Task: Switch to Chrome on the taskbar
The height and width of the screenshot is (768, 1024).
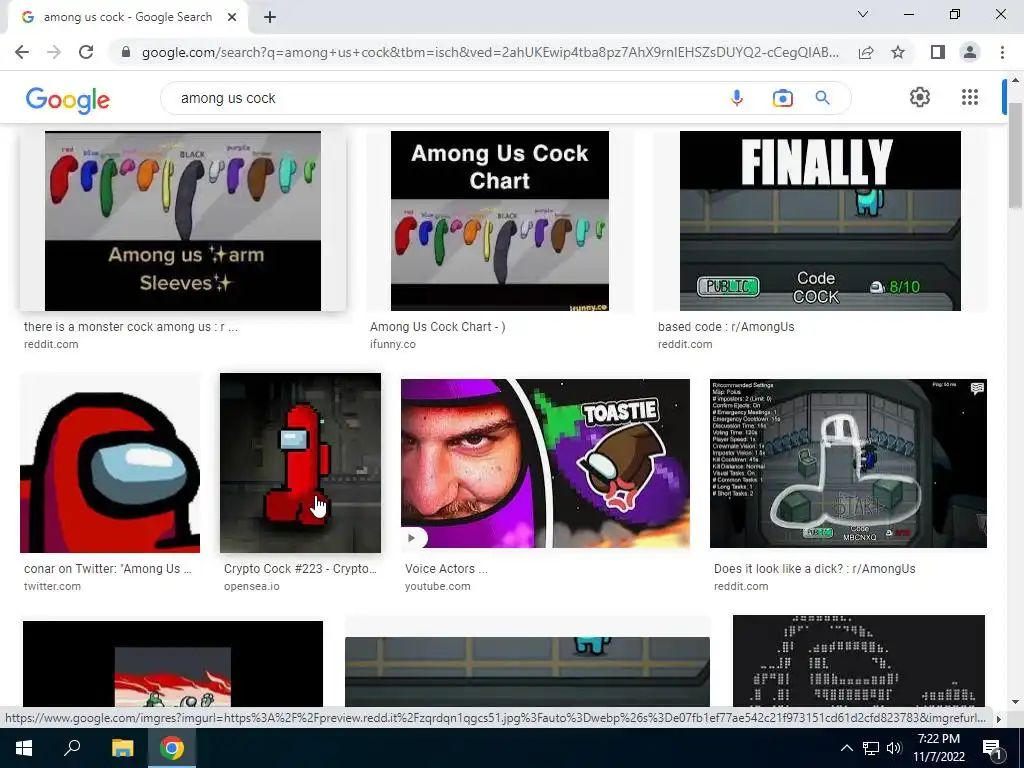Action: point(172,748)
